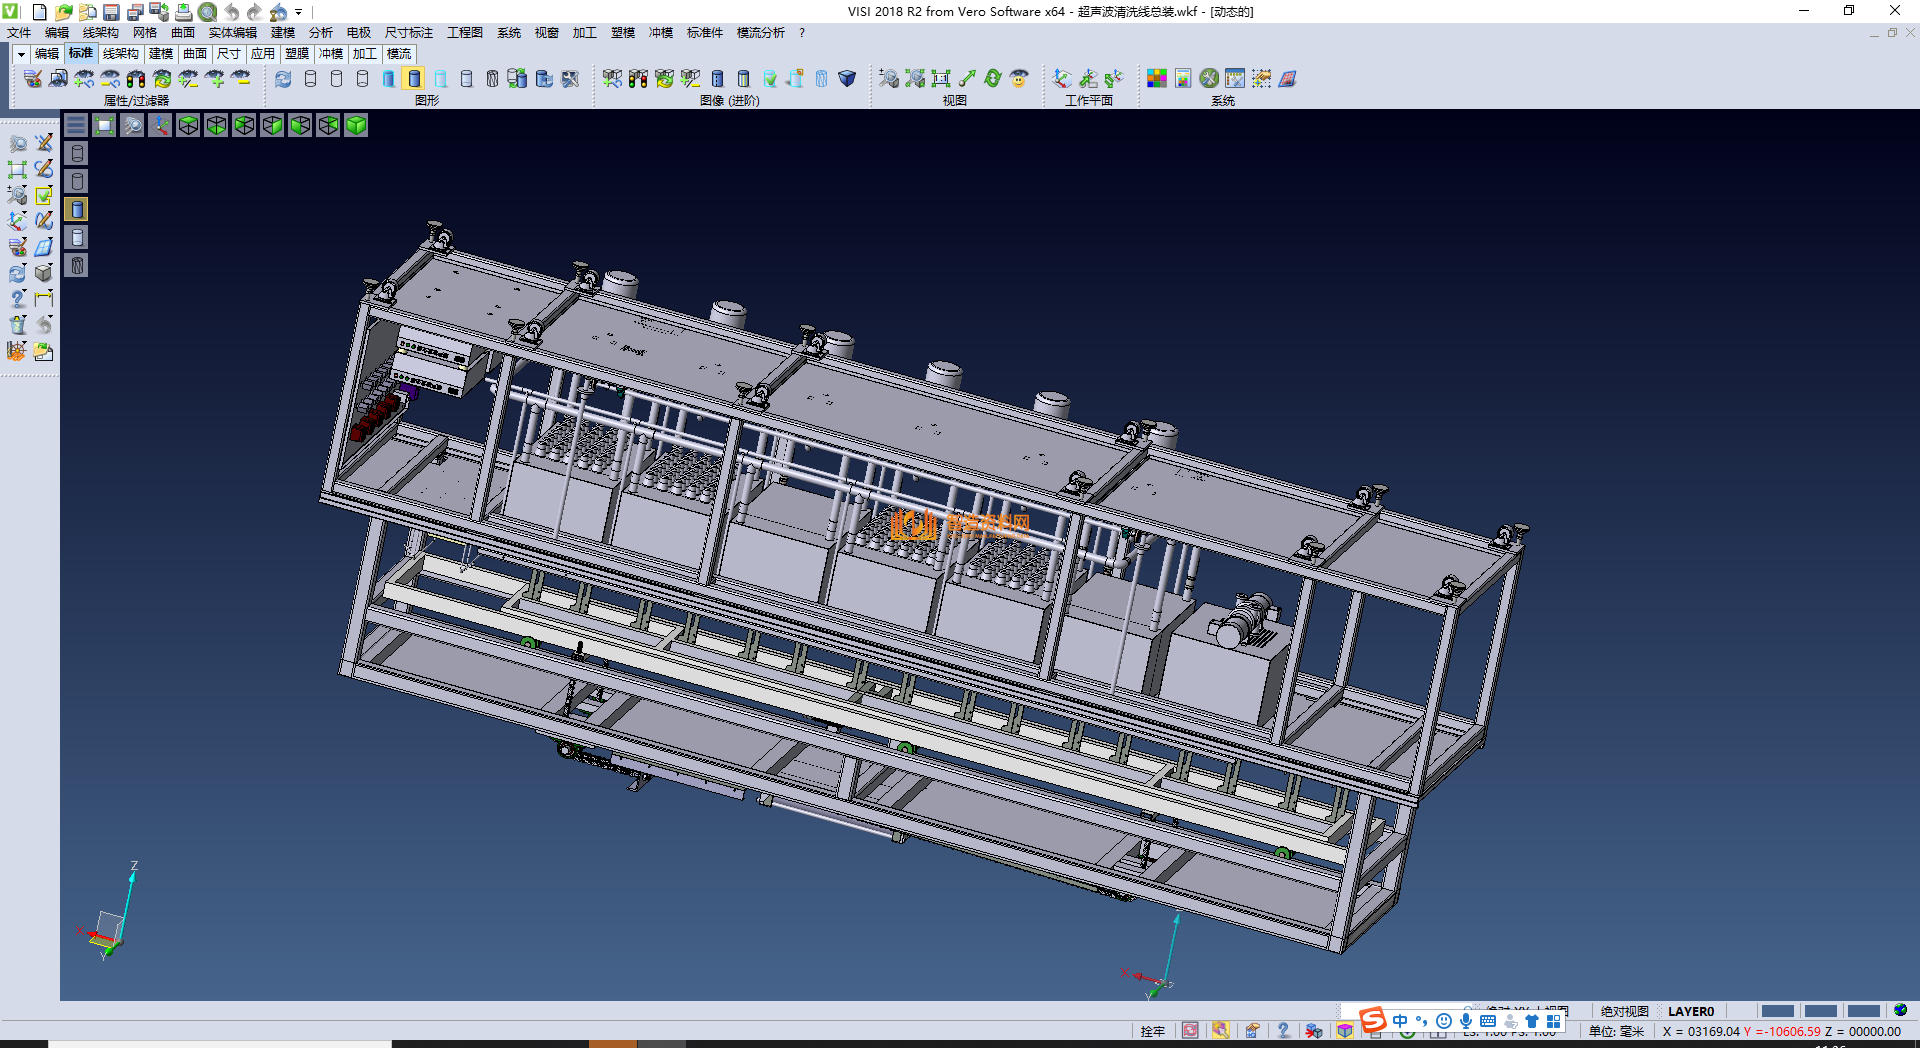Click the open file folder icon

[63, 12]
